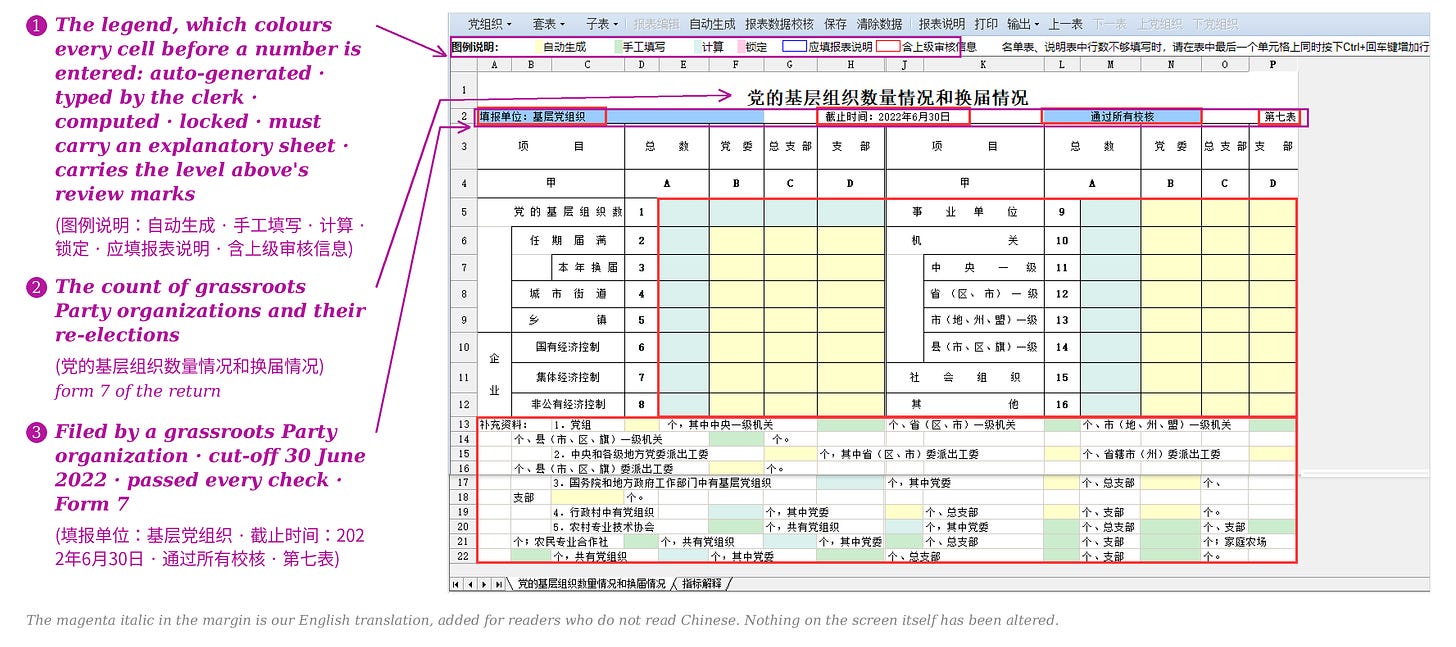The height and width of the screenshot is (647, 1456).
Task: Select the 党的基层组织数量情况和换届情况 sheet tab
Action: pos(591,584)
